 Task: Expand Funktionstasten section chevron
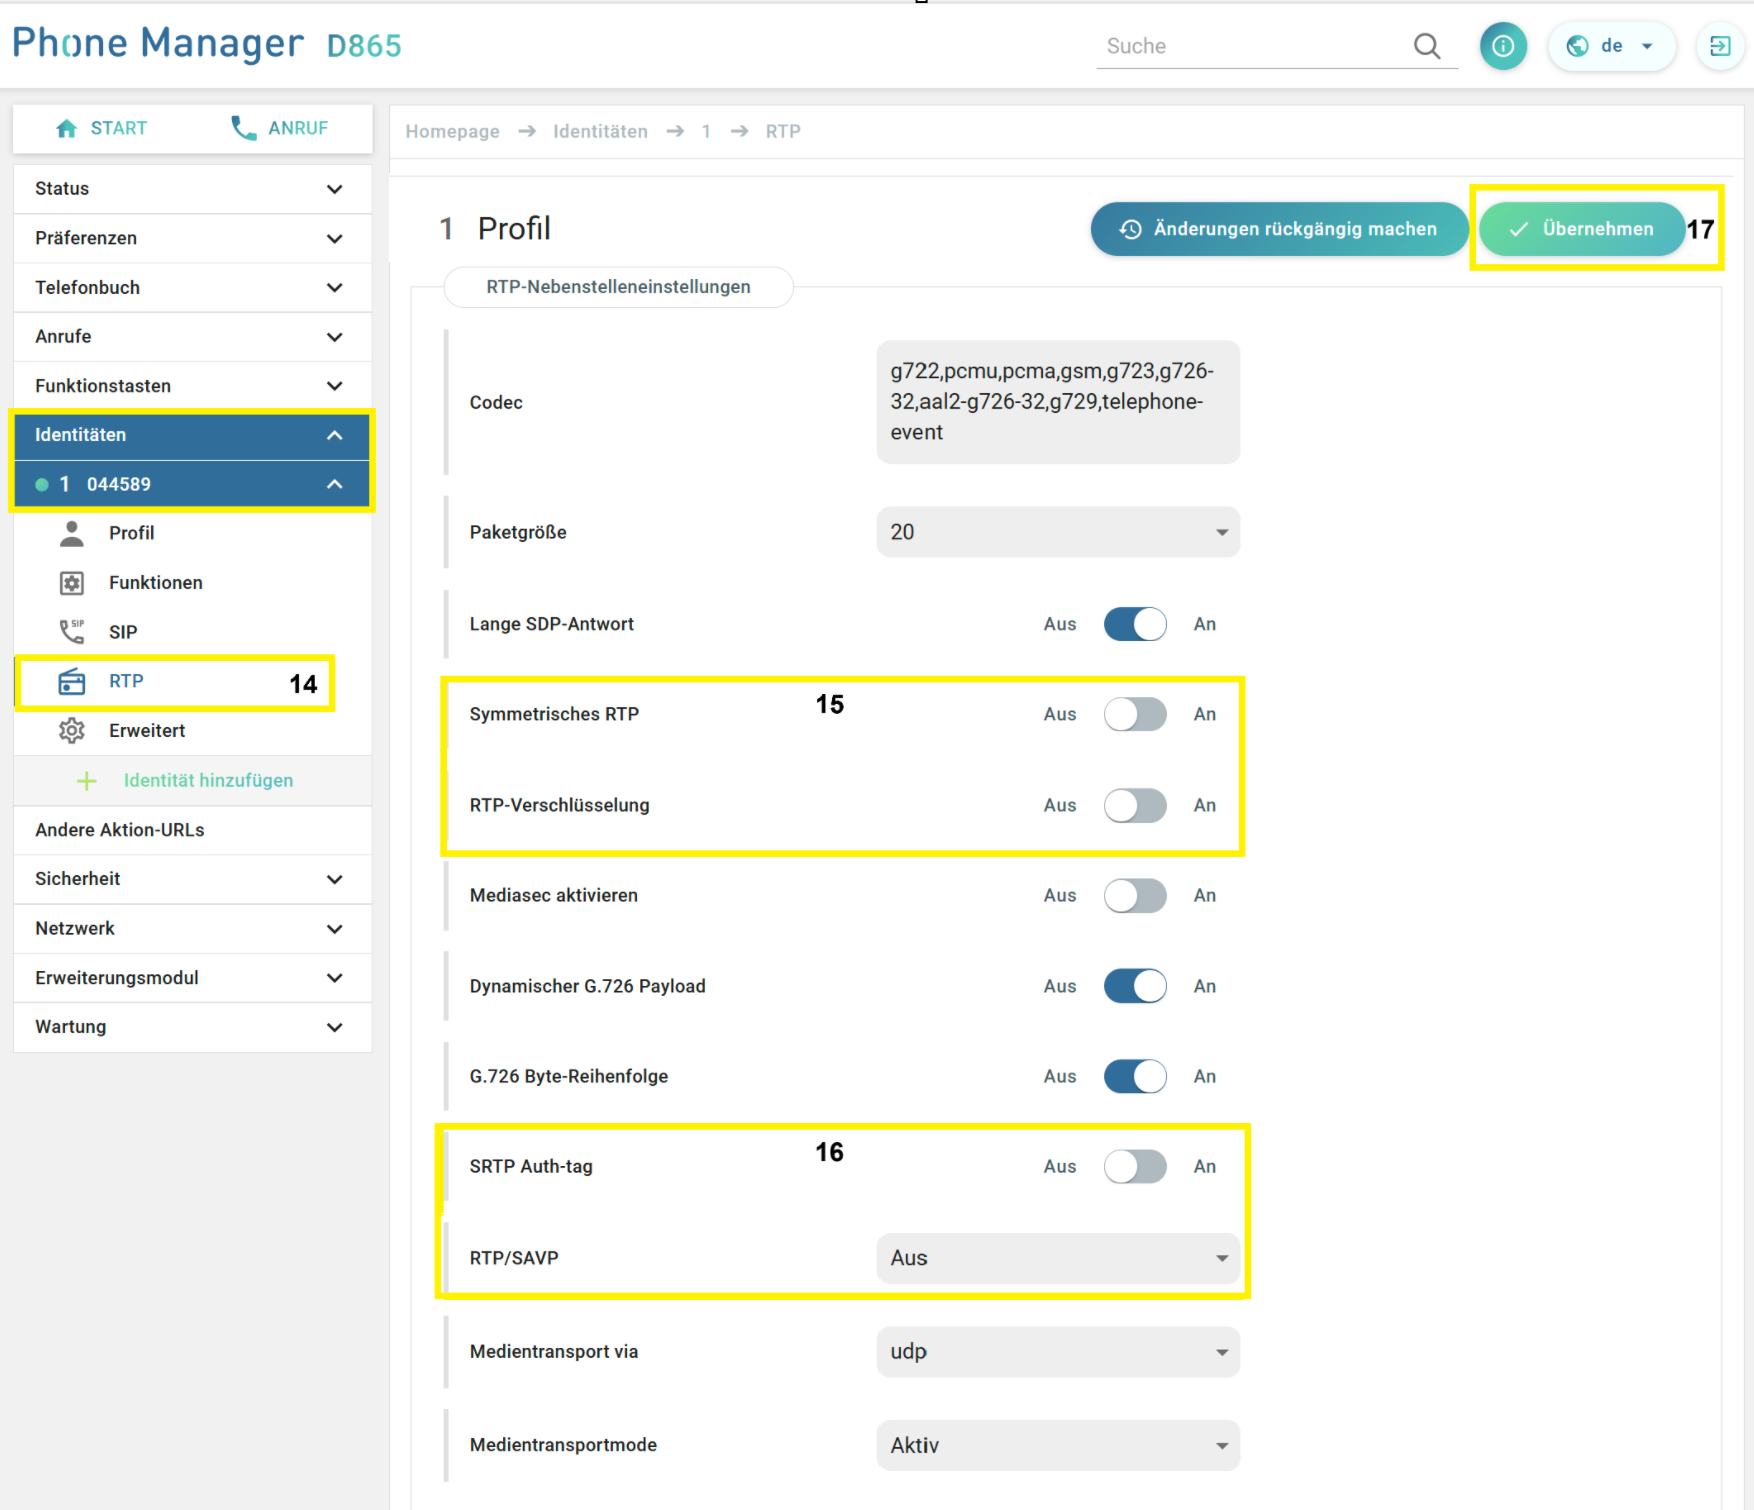point(335,386)
